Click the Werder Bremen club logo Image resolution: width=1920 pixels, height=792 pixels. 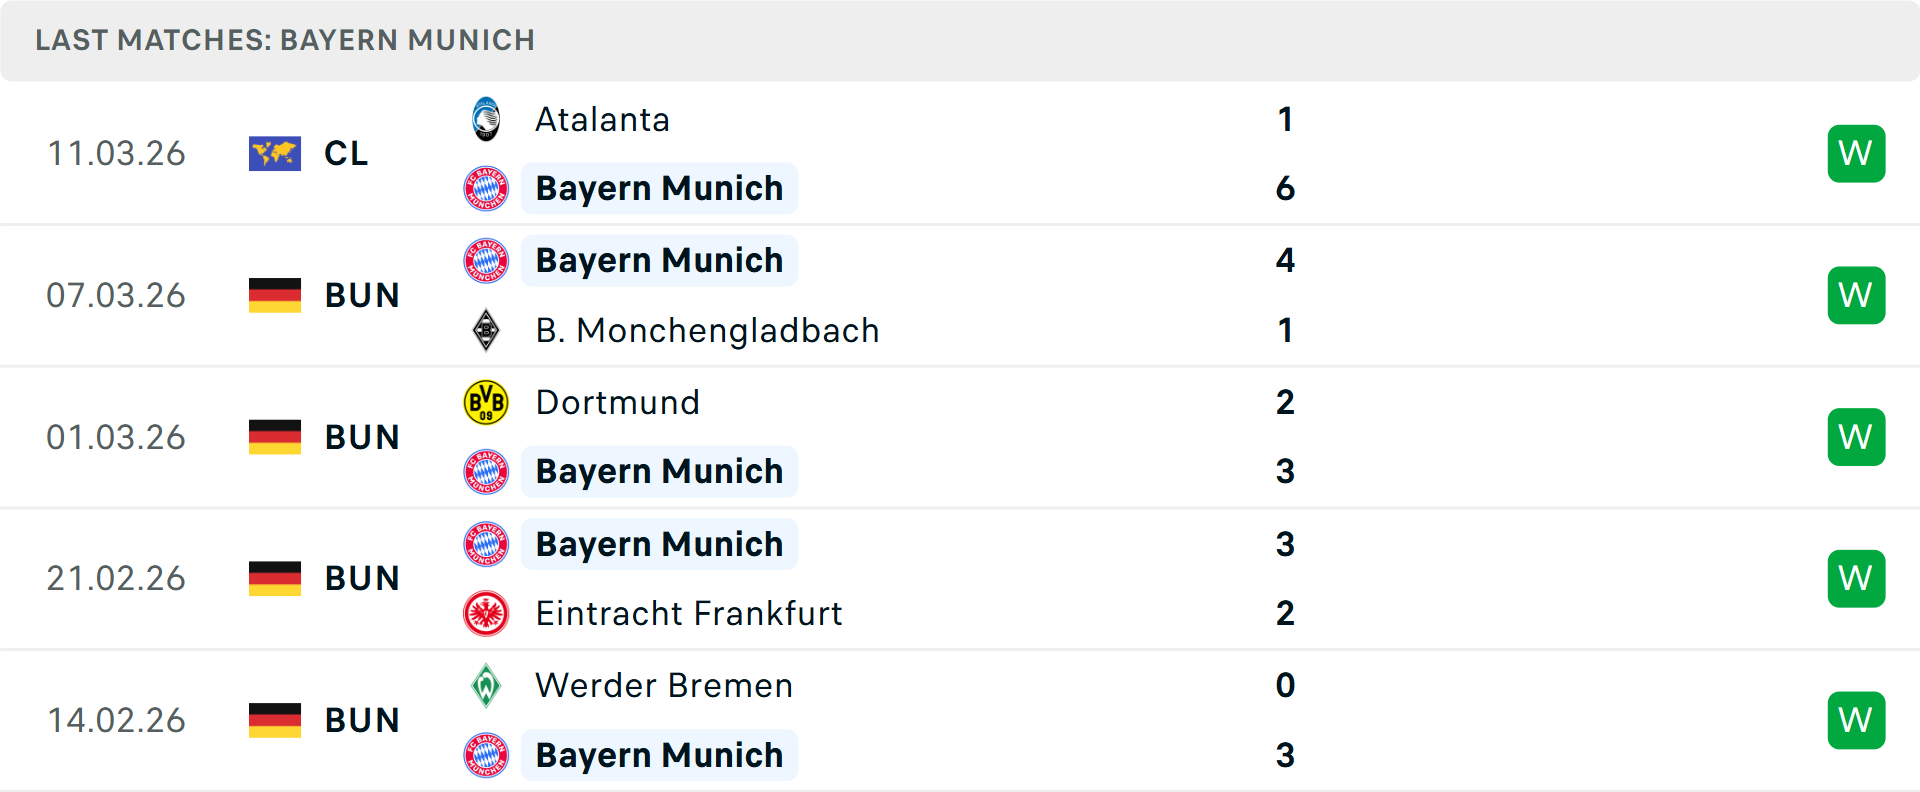pos(486,686)
